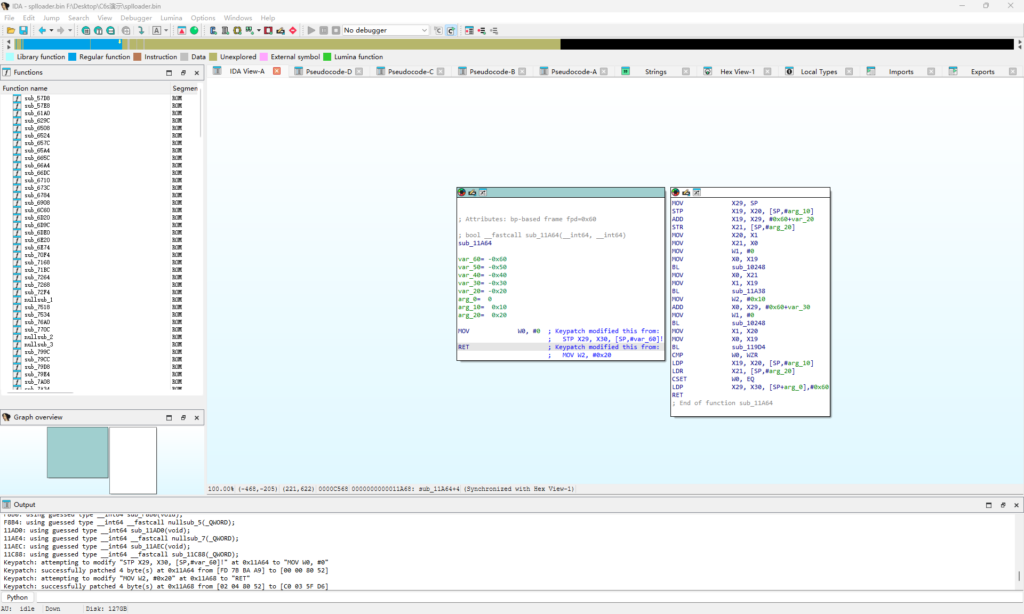The width and height of the screenshot is (1024, 614).
Task: Click the orange 'Library function' legend swatch
Action: point(10,57)
